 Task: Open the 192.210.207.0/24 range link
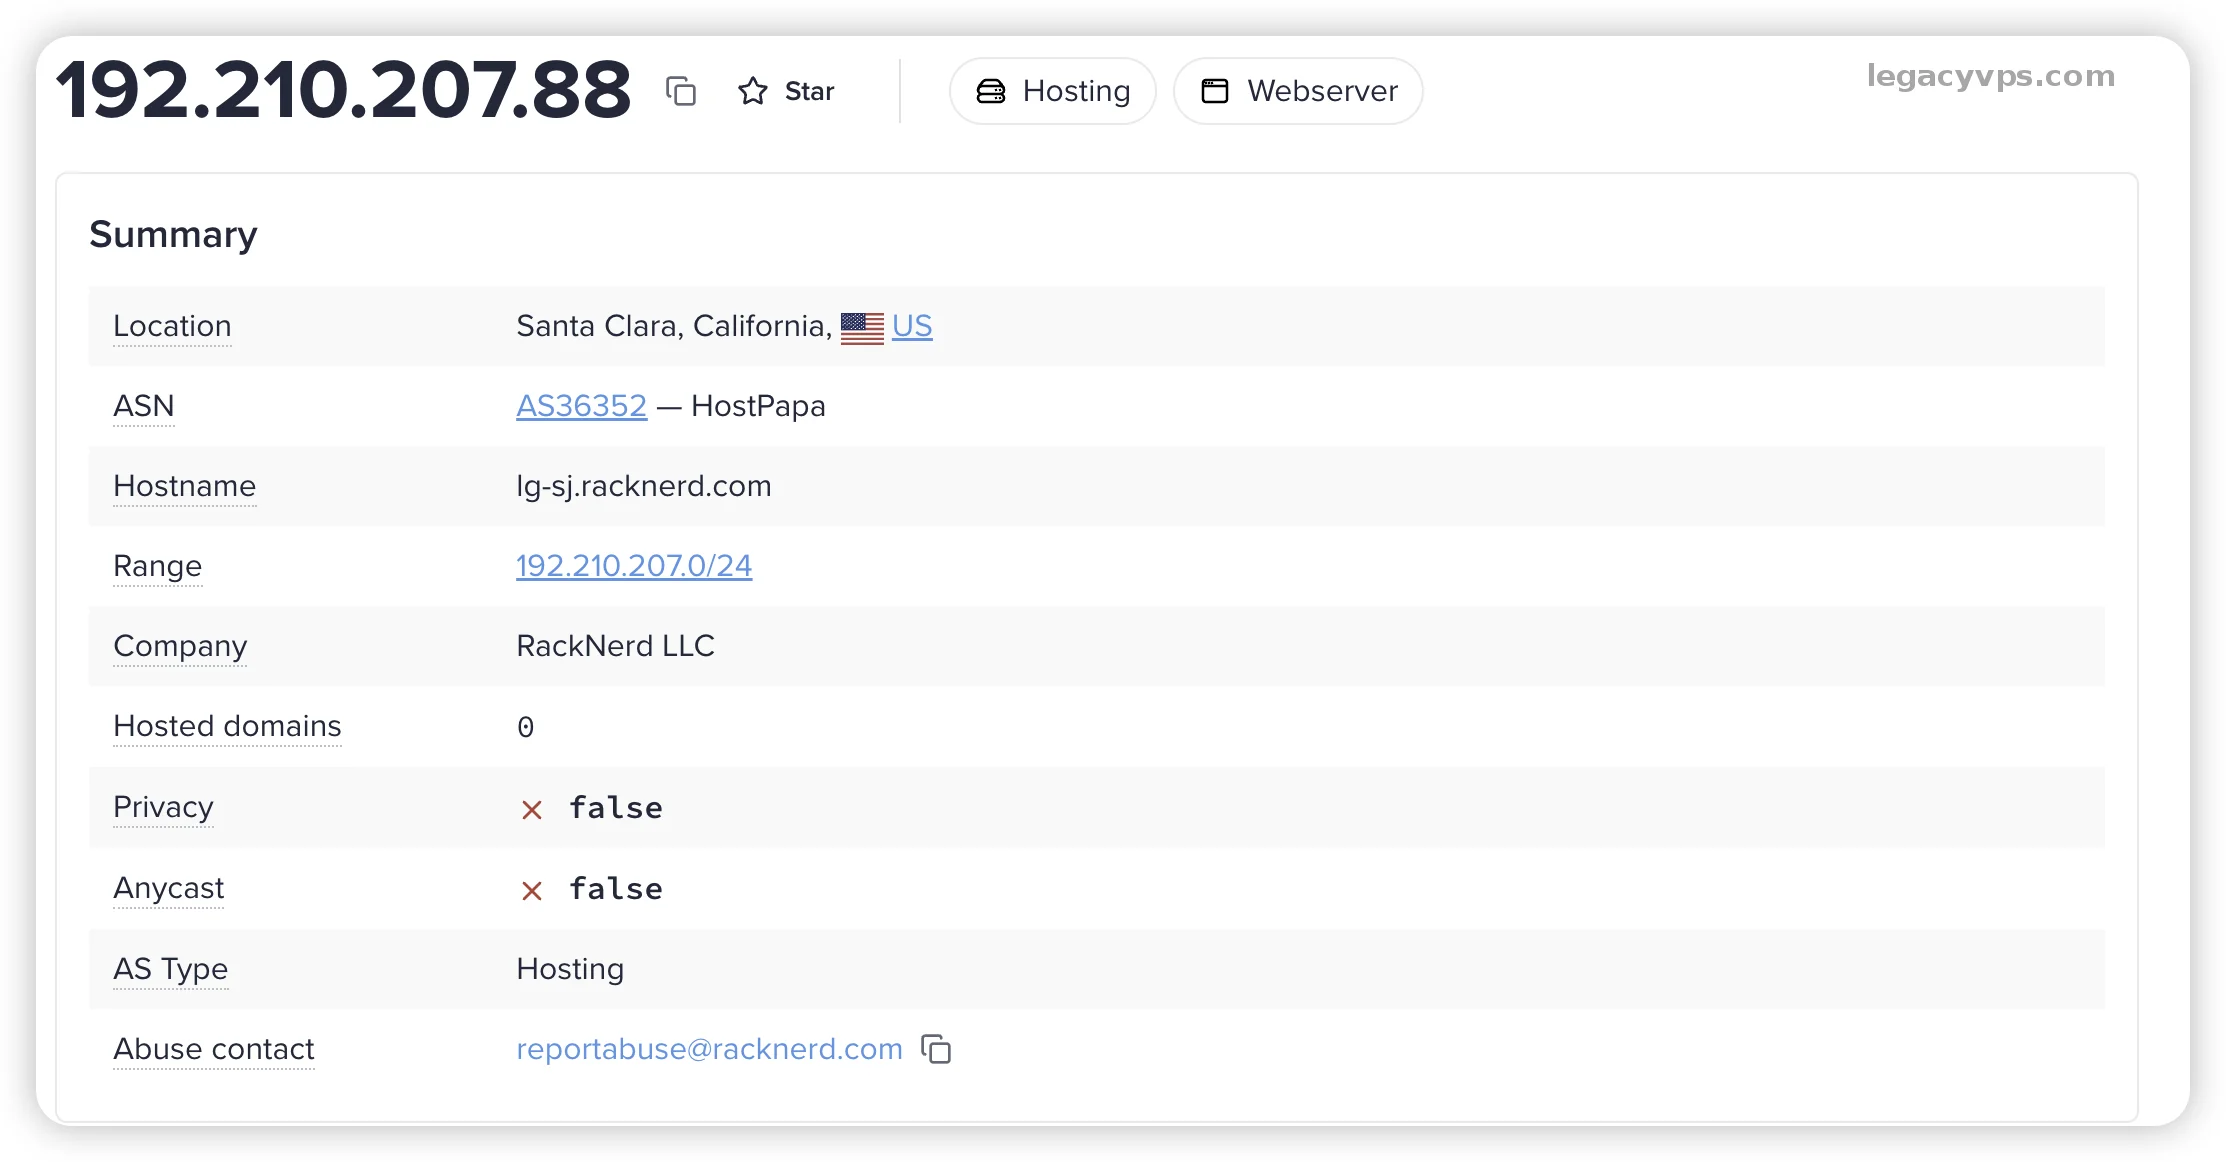point(633,566)
